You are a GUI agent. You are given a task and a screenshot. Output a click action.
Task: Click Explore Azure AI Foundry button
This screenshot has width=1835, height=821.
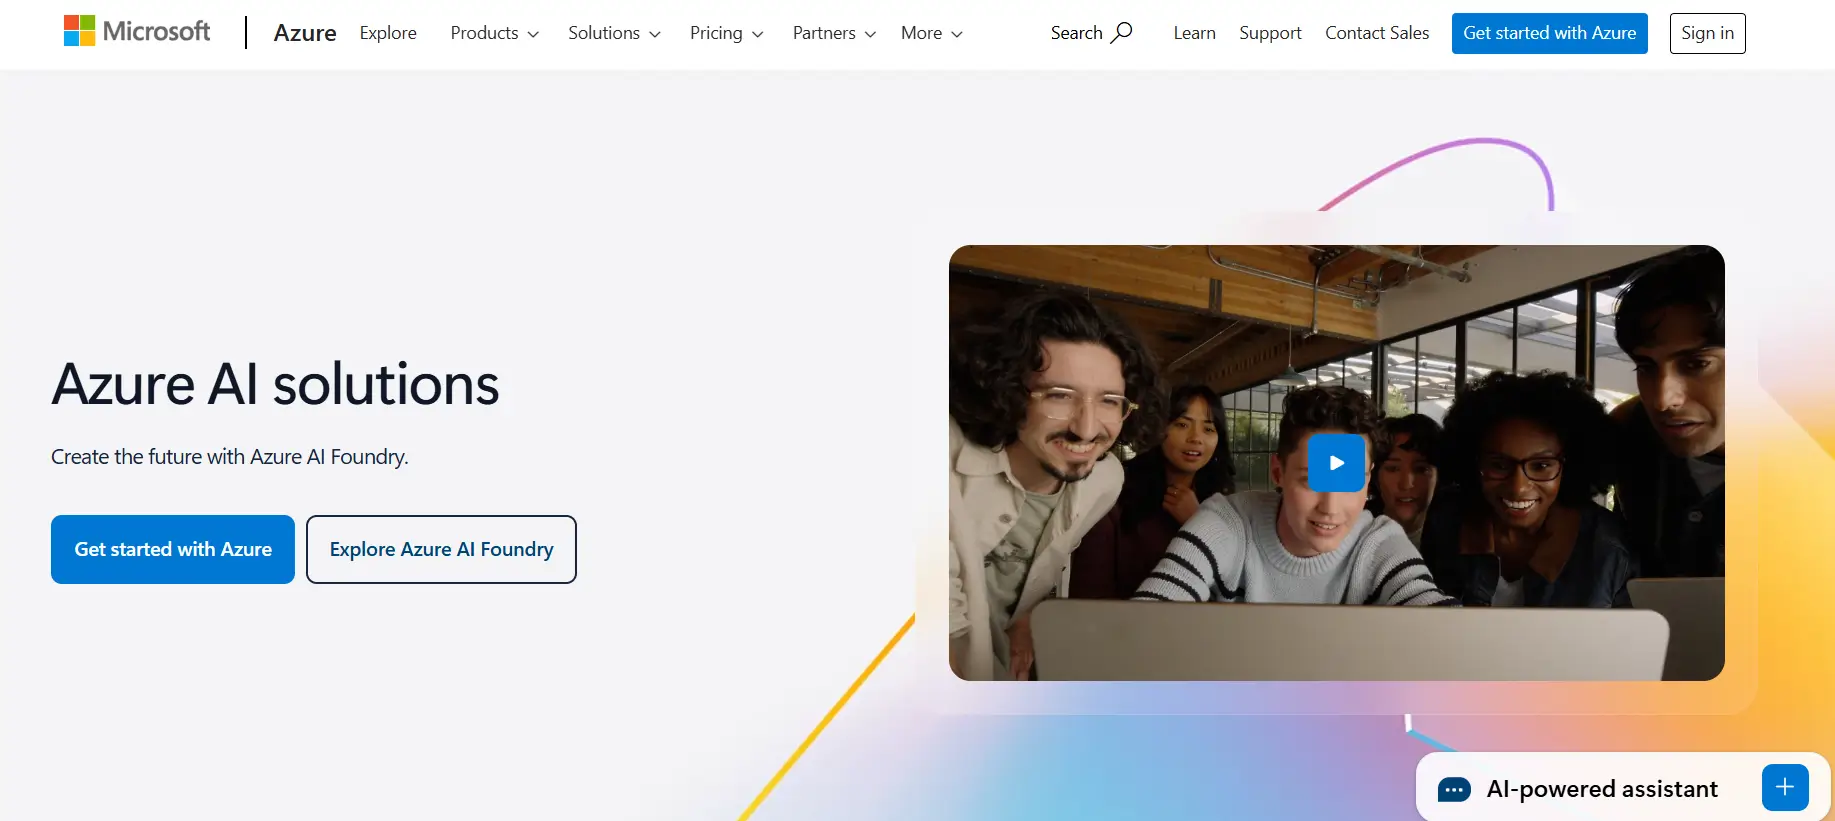point(441,549)
